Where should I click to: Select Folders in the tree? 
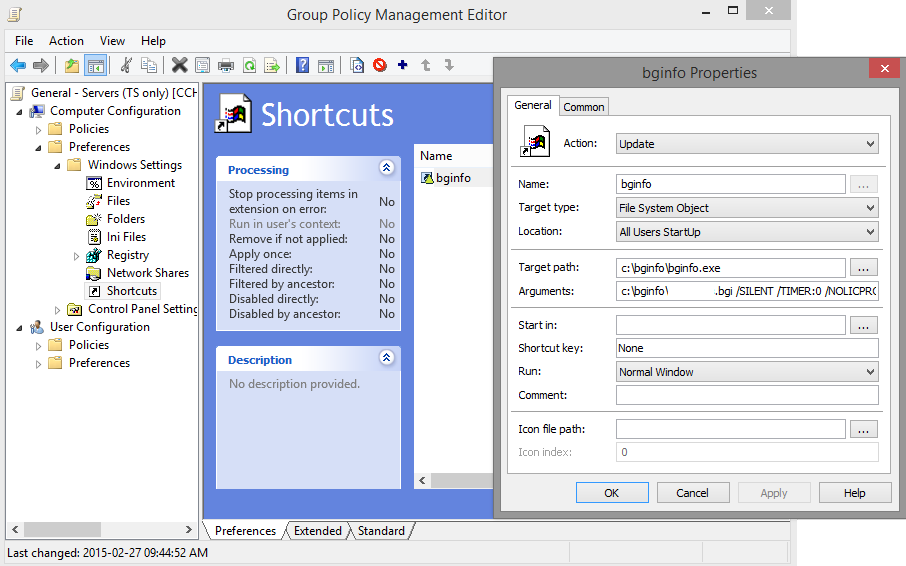pos(125,219)
